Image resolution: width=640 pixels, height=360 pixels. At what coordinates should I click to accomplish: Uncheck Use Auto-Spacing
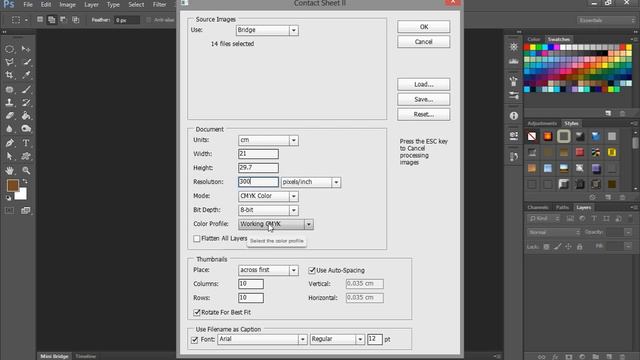point(312,270)
